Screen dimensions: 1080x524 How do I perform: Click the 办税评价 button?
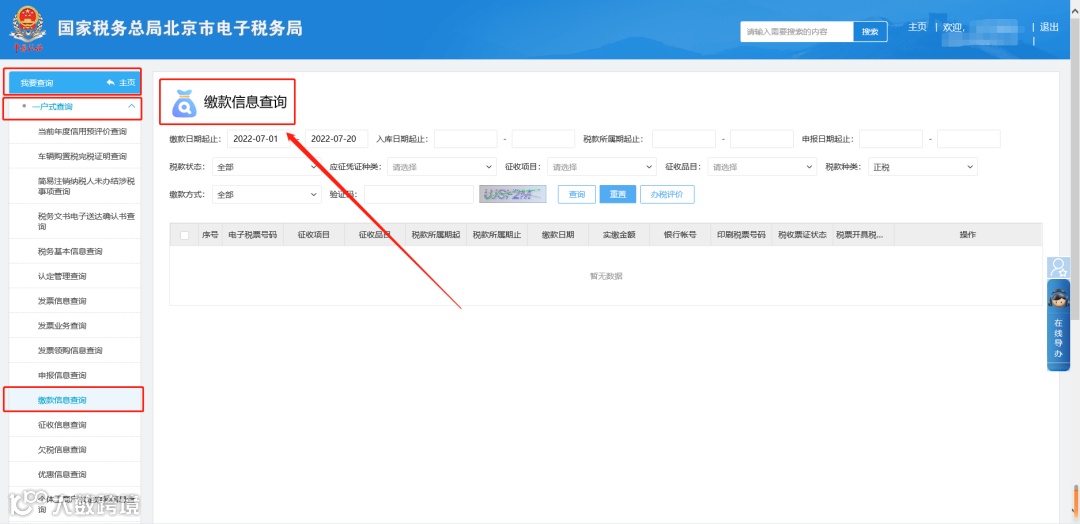coord(667,195)
